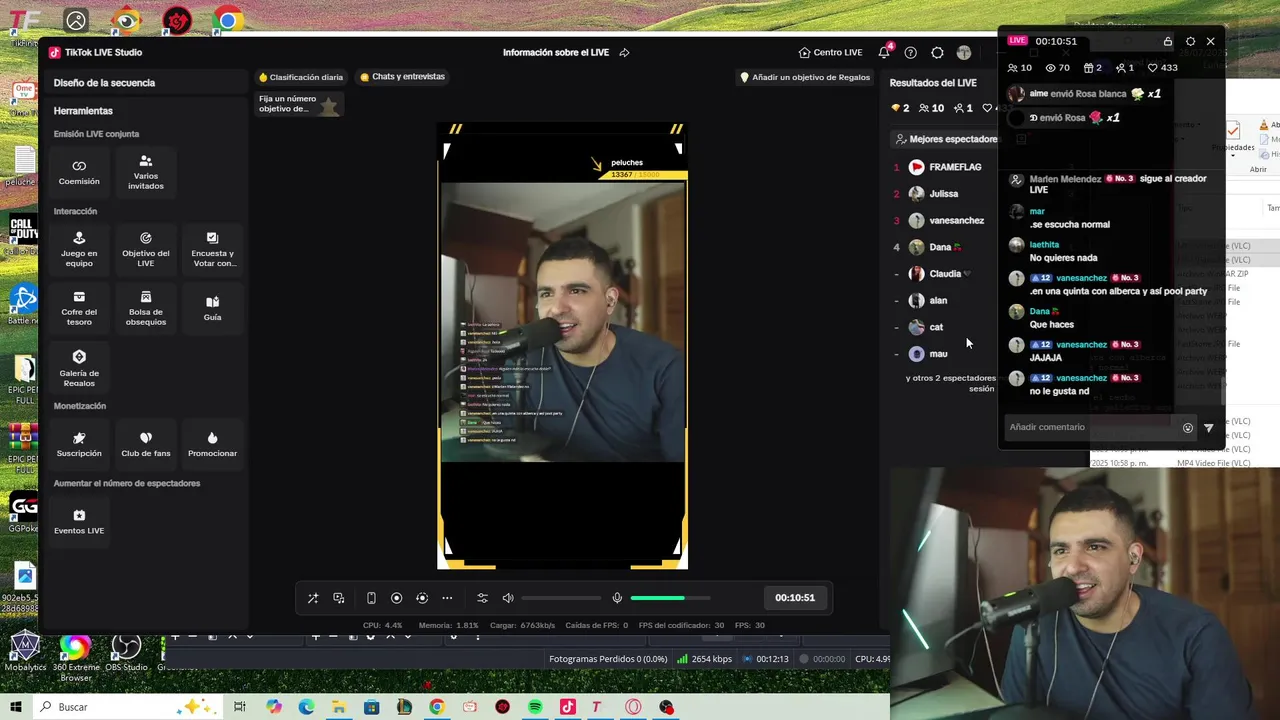Viewport: 1280px width, 720px height.
Task: Open the Objetivo del LIVE tool
Action: [x=146, y=249]
